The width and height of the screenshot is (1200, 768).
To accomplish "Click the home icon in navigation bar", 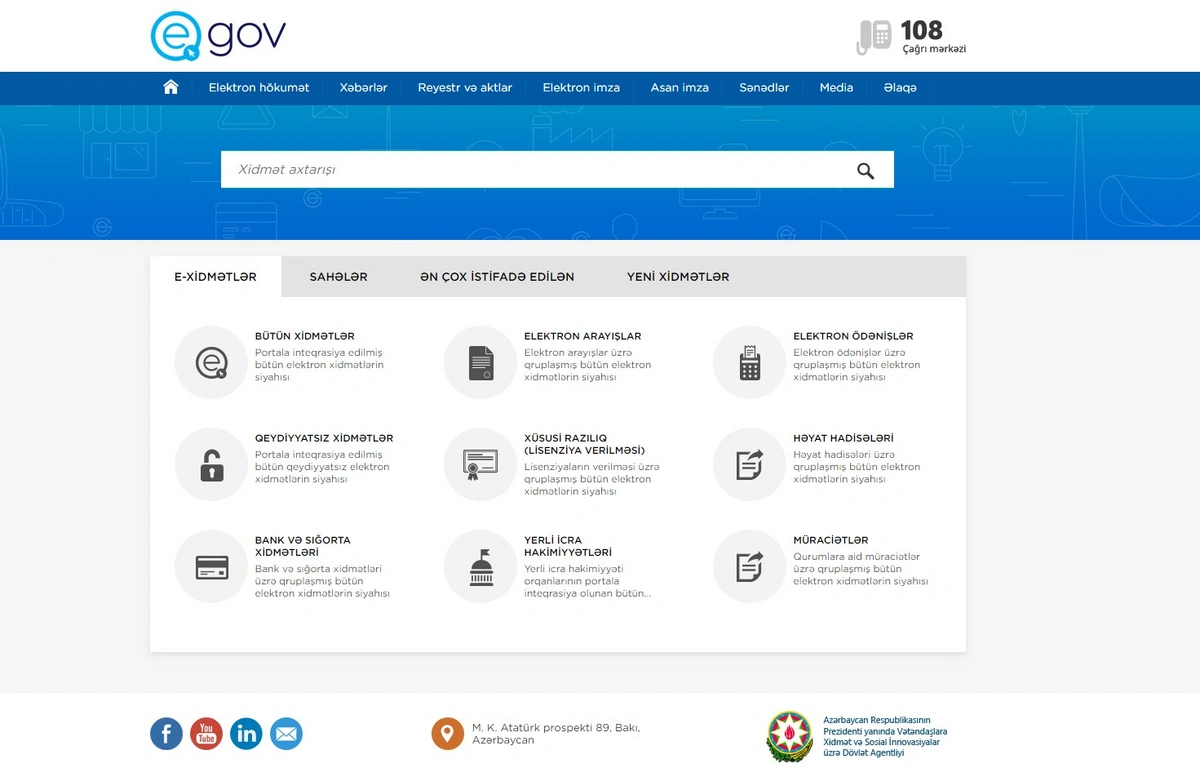I will (x=171, y=87).
